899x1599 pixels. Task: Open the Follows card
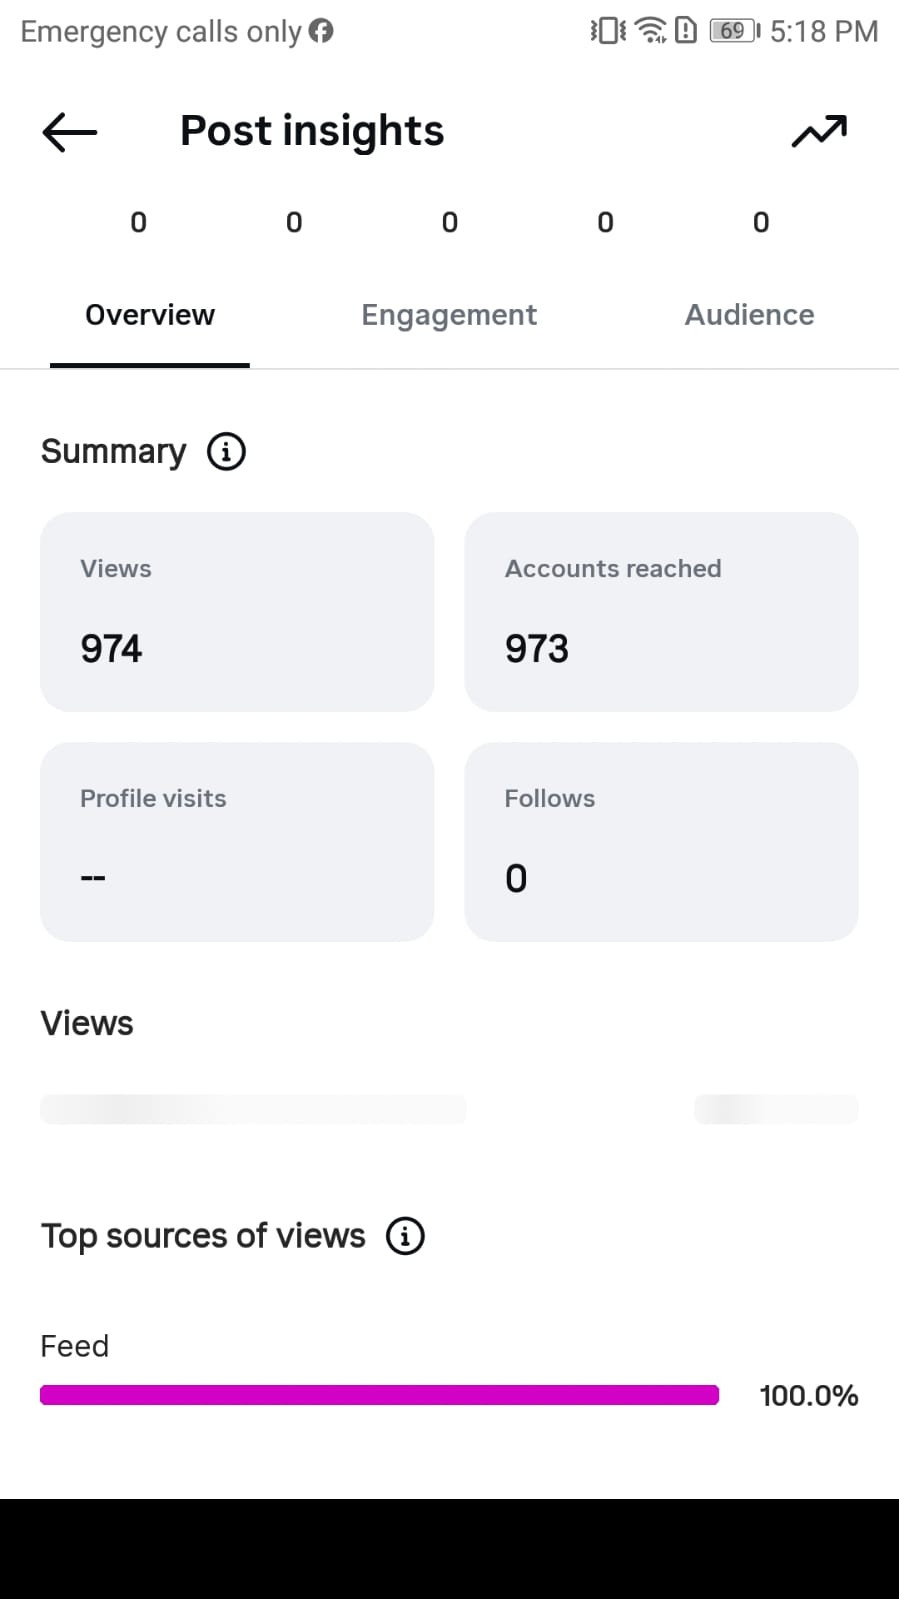(661, 842)
